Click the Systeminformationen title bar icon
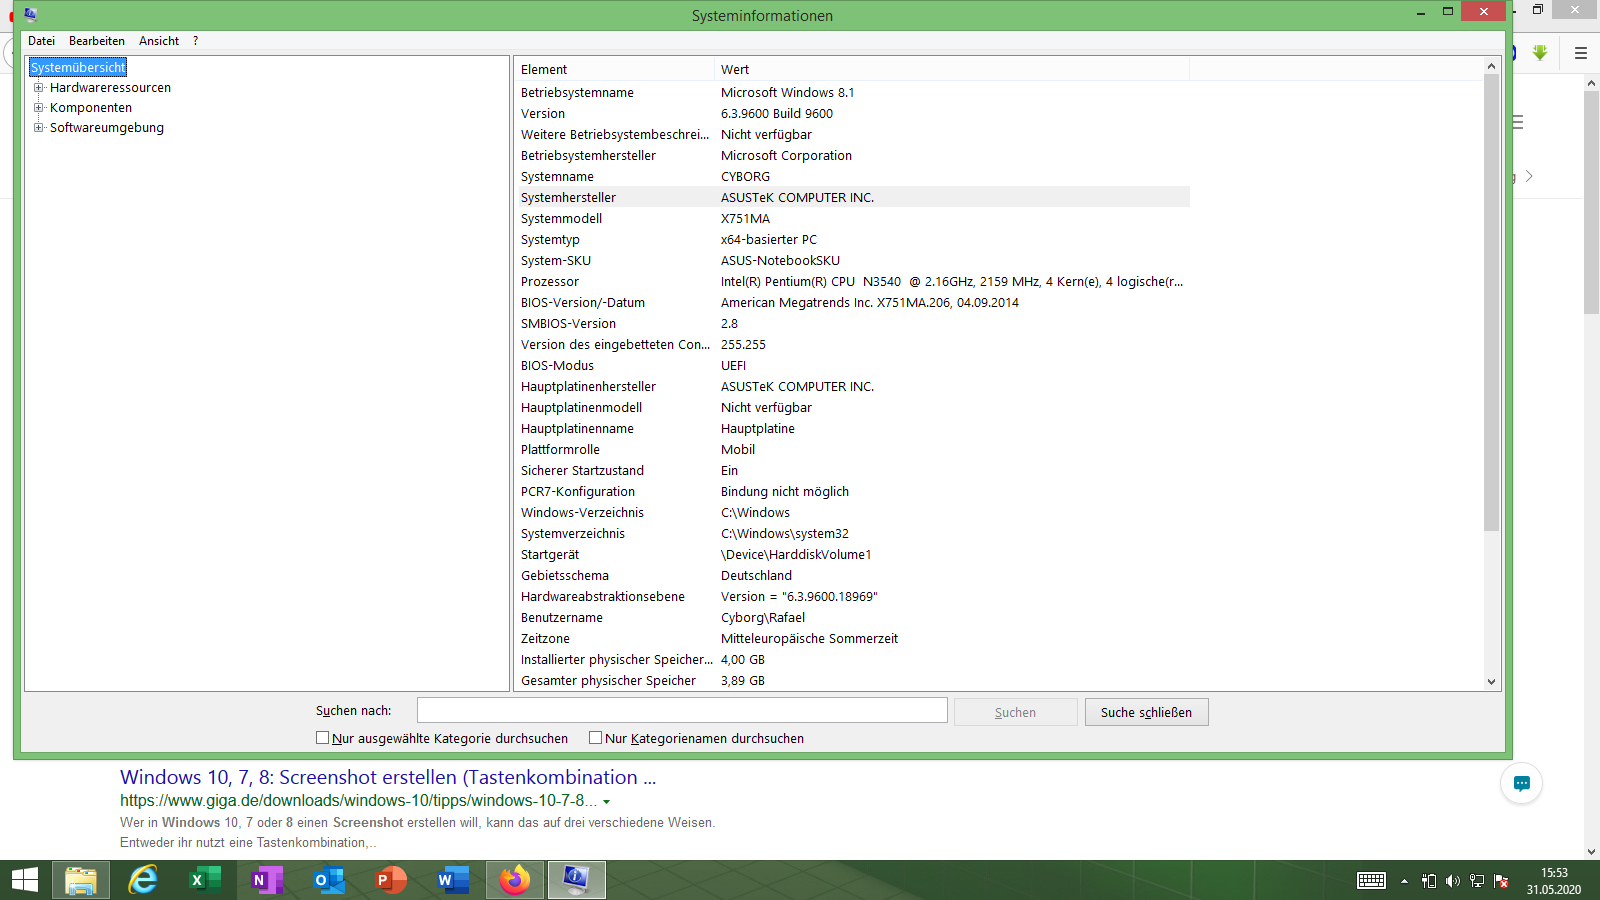 (x=30, y=14)
